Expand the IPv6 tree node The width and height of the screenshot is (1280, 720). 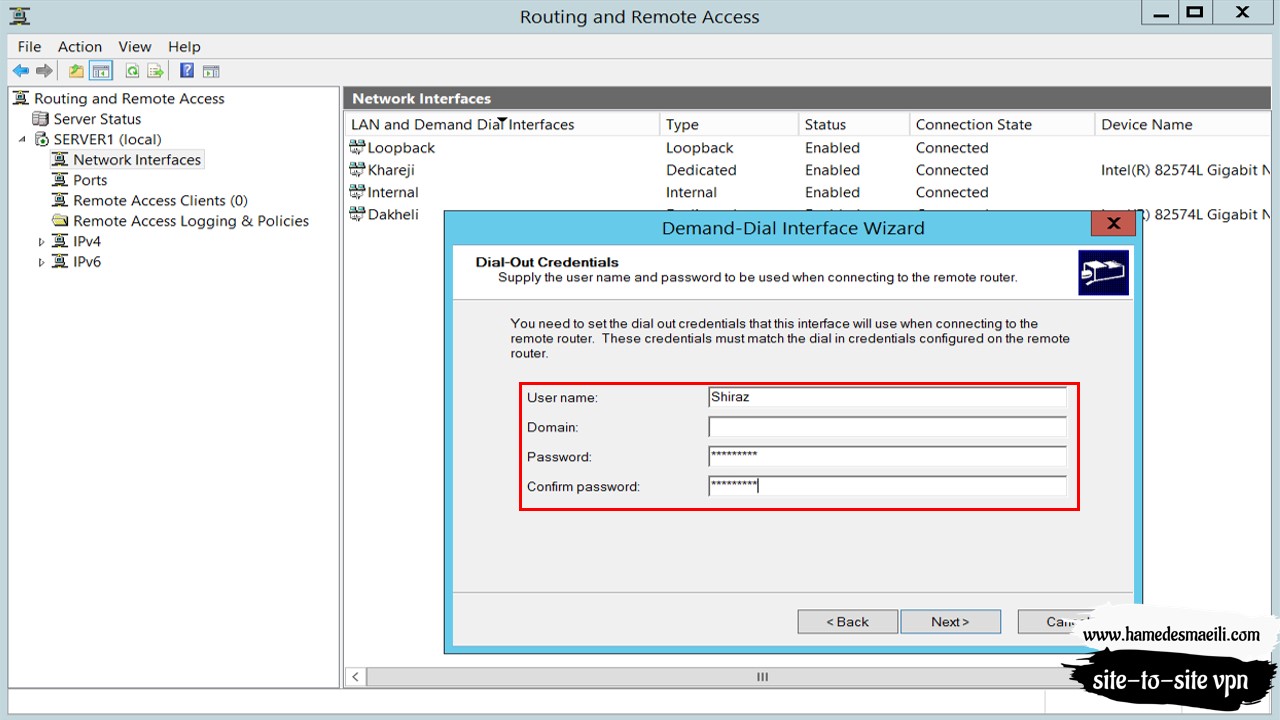tap(41, 263)
